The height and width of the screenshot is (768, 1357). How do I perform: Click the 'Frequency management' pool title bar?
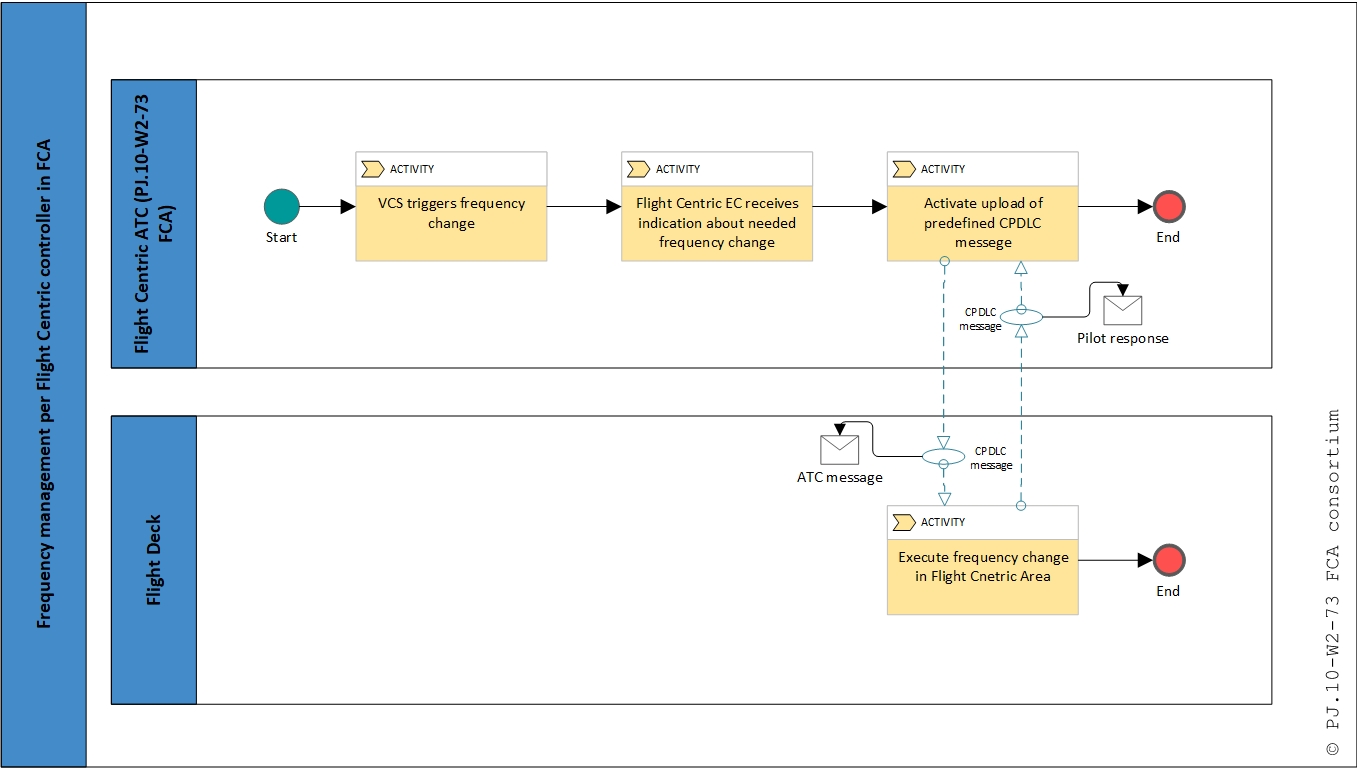pos(44,384)
